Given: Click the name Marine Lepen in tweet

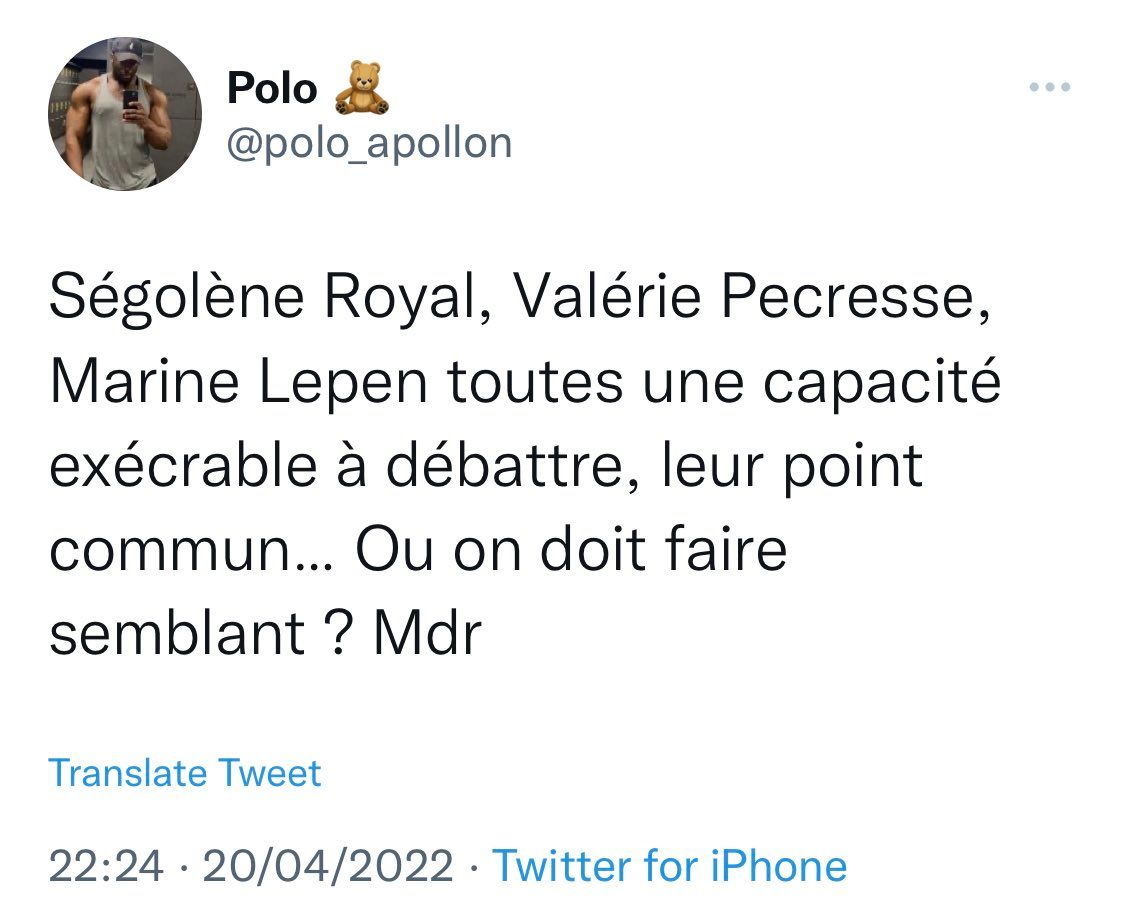Looking at the screenshot, I should click(239, 382).
